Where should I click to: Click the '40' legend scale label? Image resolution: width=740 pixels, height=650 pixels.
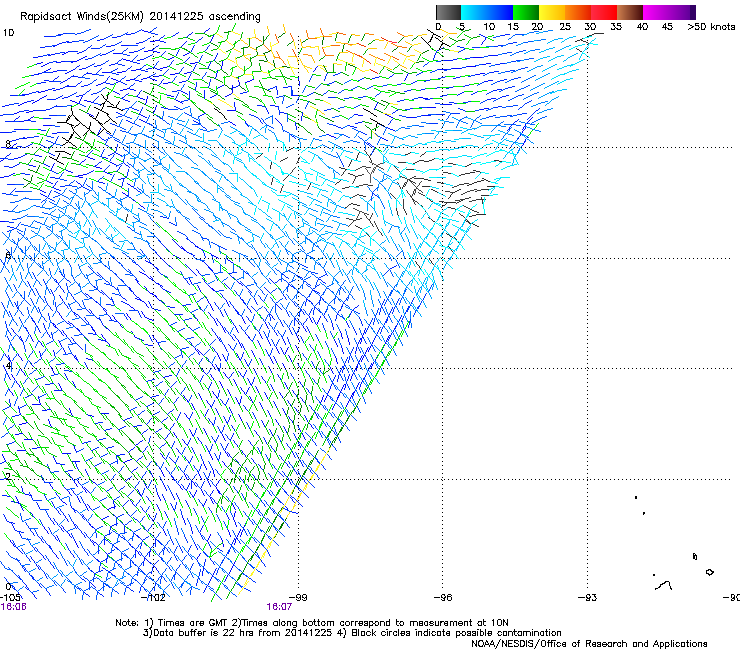(642, 27)
